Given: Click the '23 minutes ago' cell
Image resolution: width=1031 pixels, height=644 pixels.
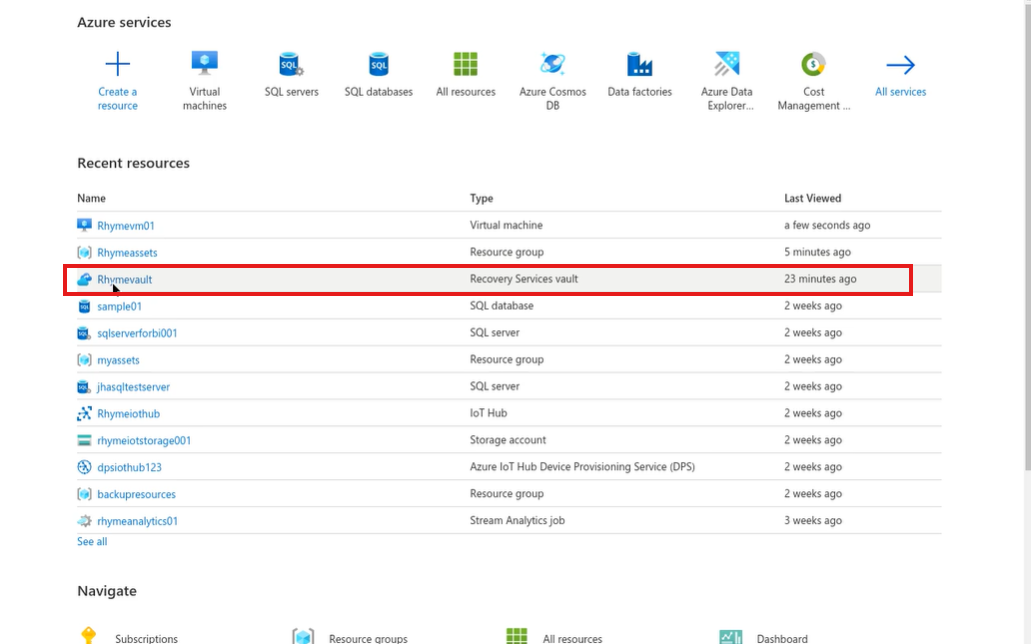Looking at the screenshot, I should (x=820, y=279).
